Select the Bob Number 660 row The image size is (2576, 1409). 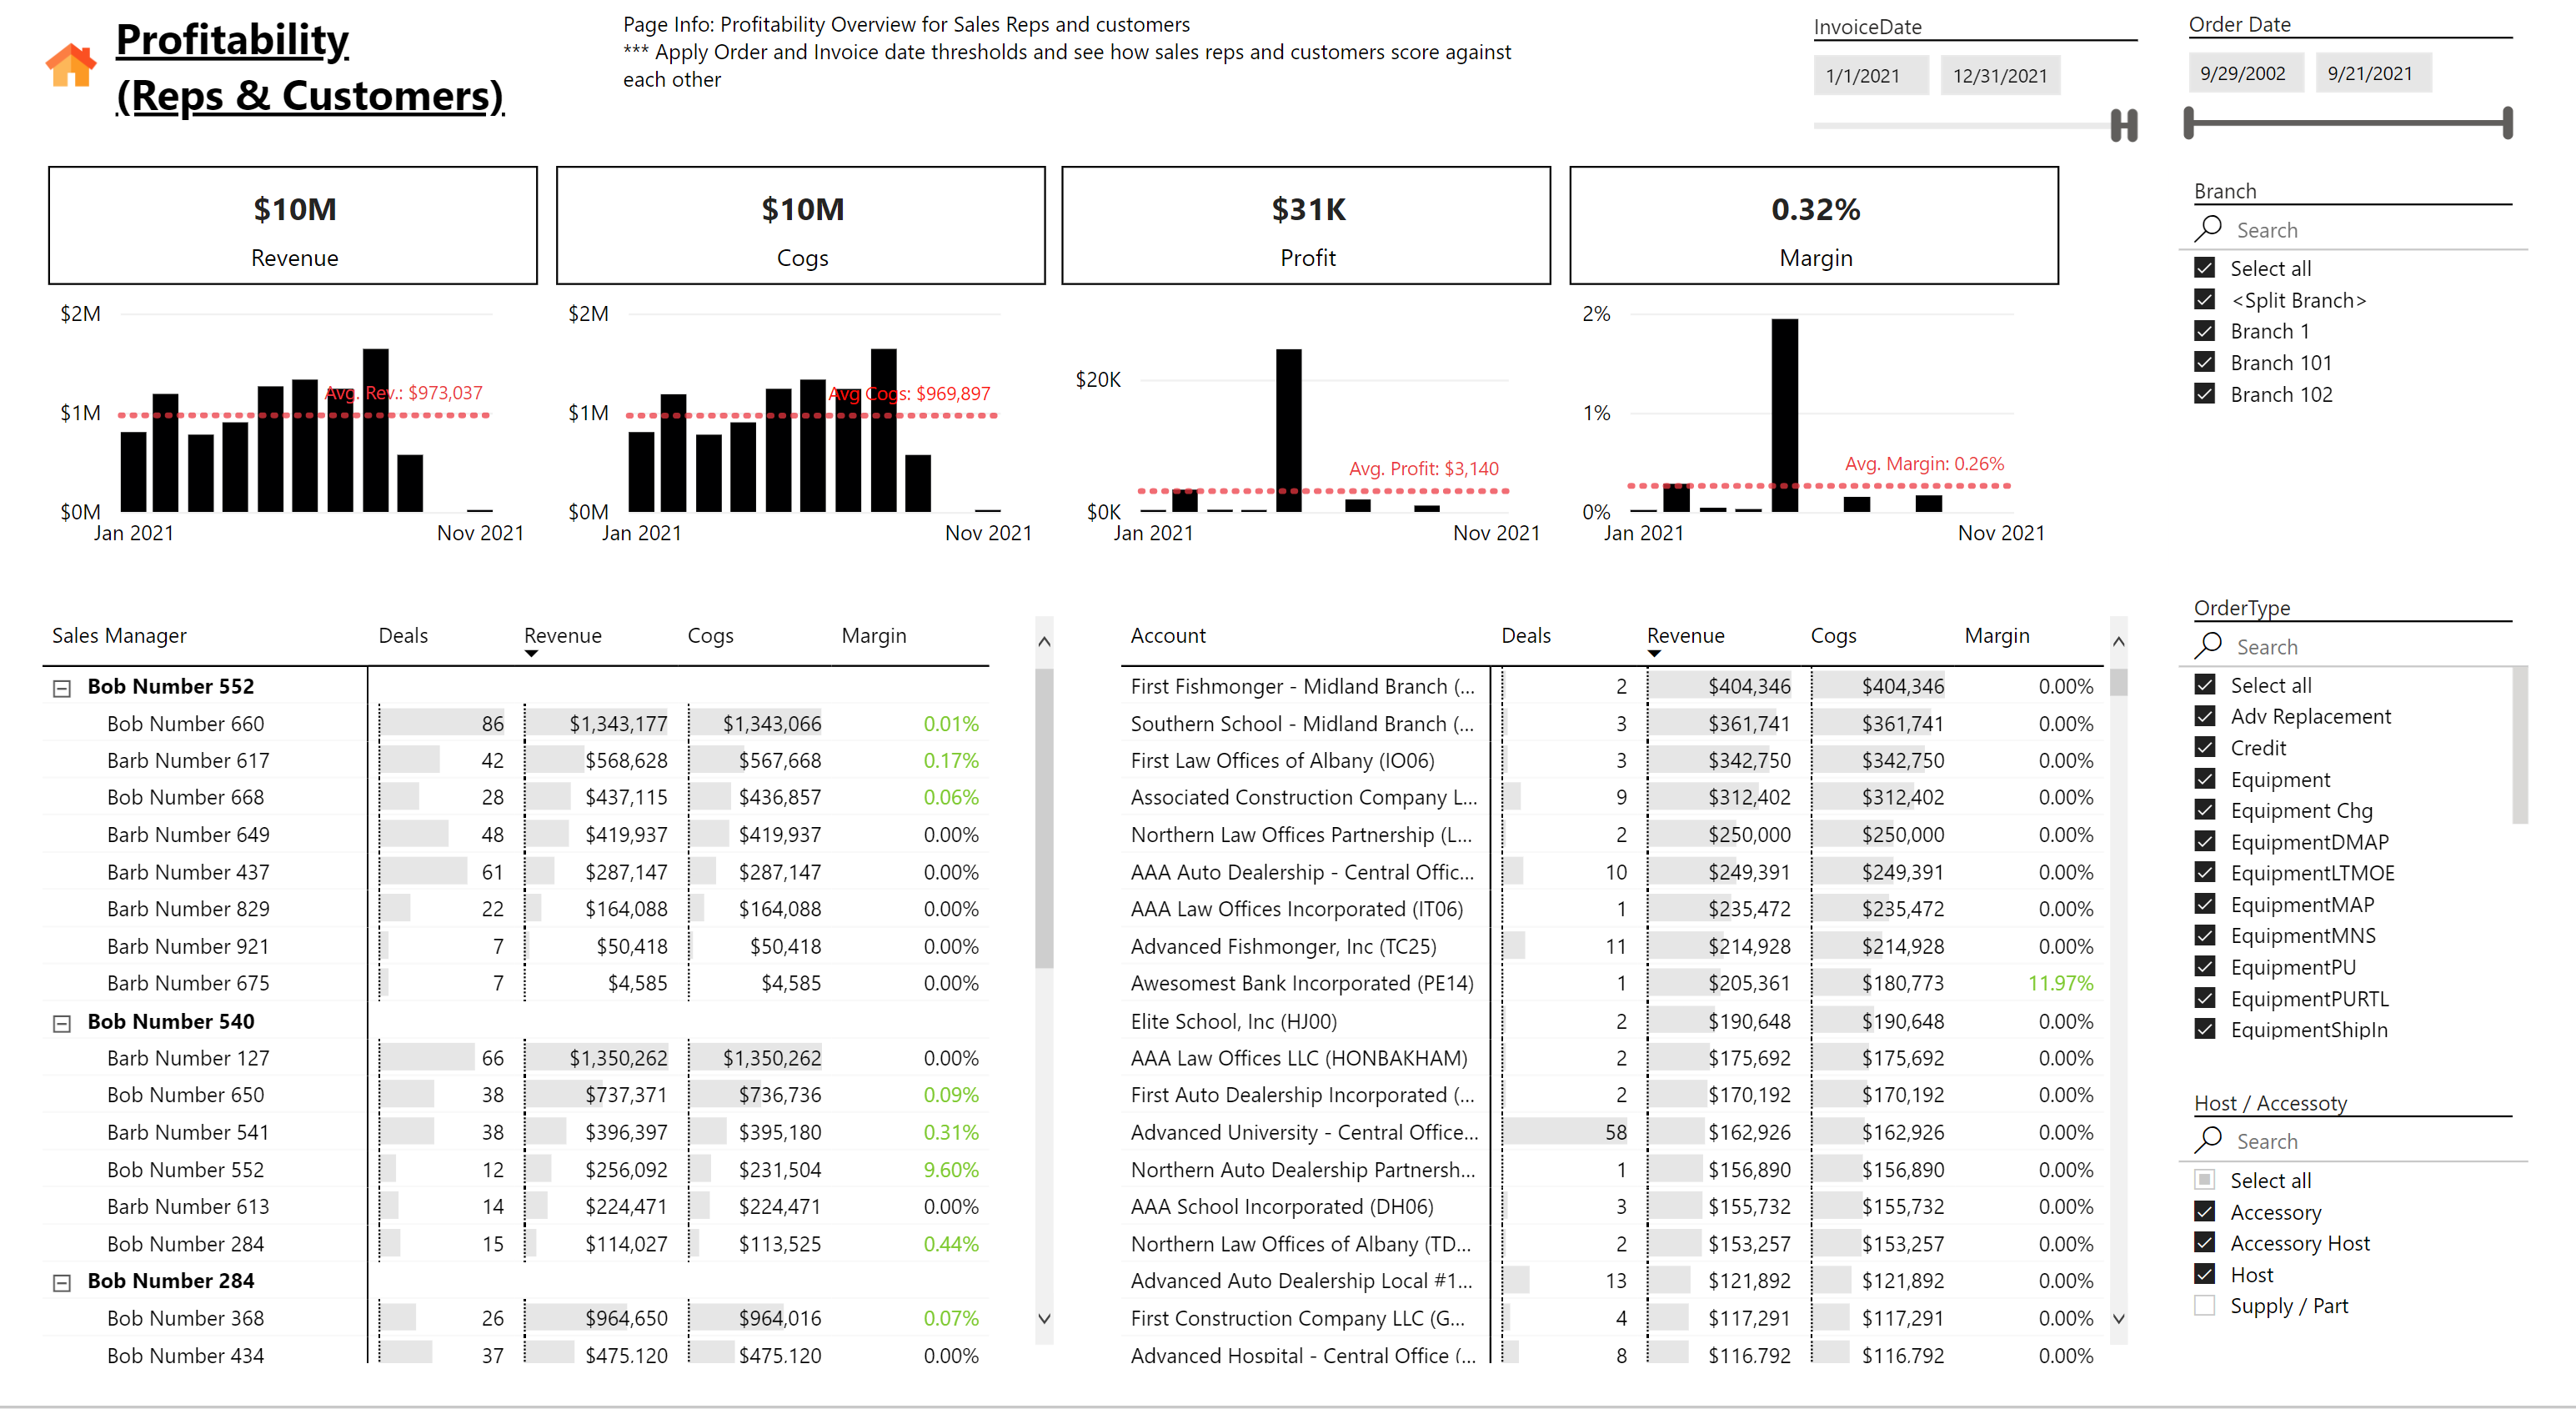[x=515, y=723]
